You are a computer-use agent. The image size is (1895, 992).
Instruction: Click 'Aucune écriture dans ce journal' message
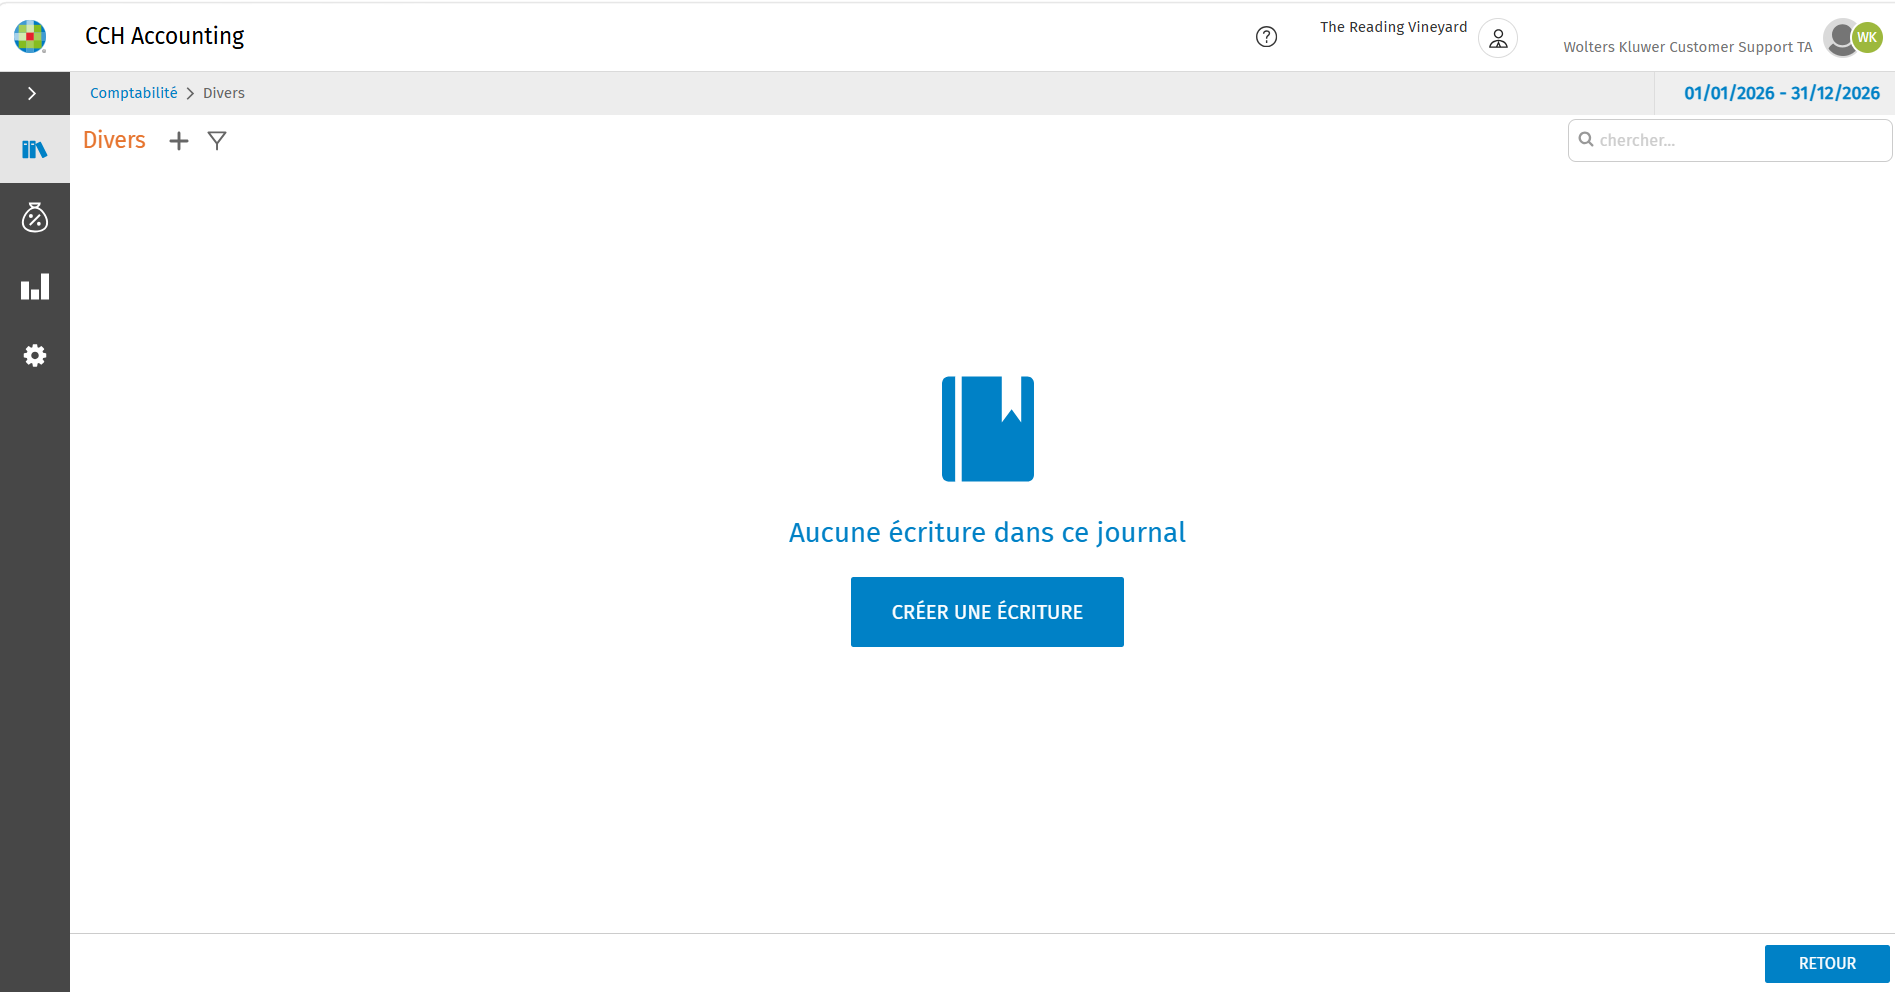pos(987,532)
